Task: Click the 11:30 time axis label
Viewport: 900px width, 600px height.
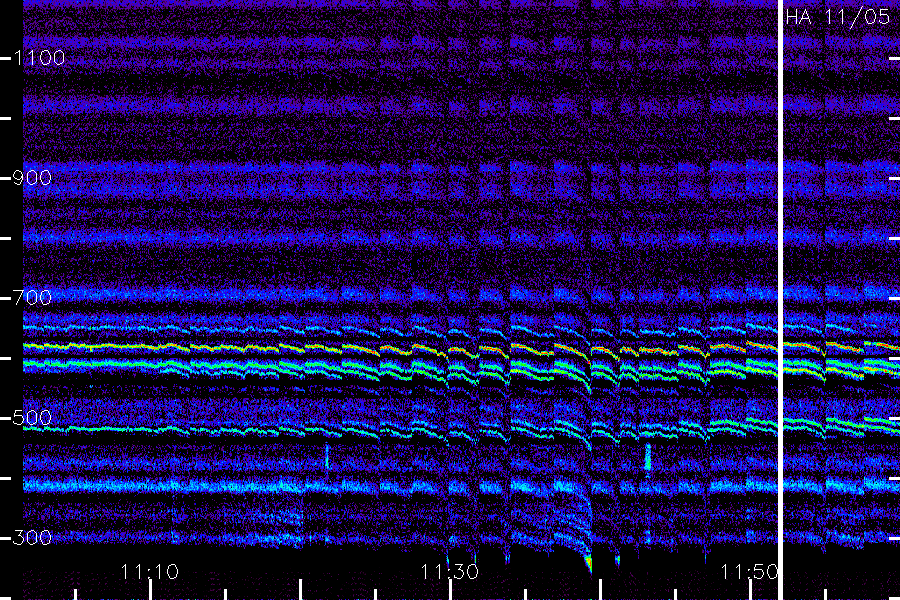Action: pos(449,572)
